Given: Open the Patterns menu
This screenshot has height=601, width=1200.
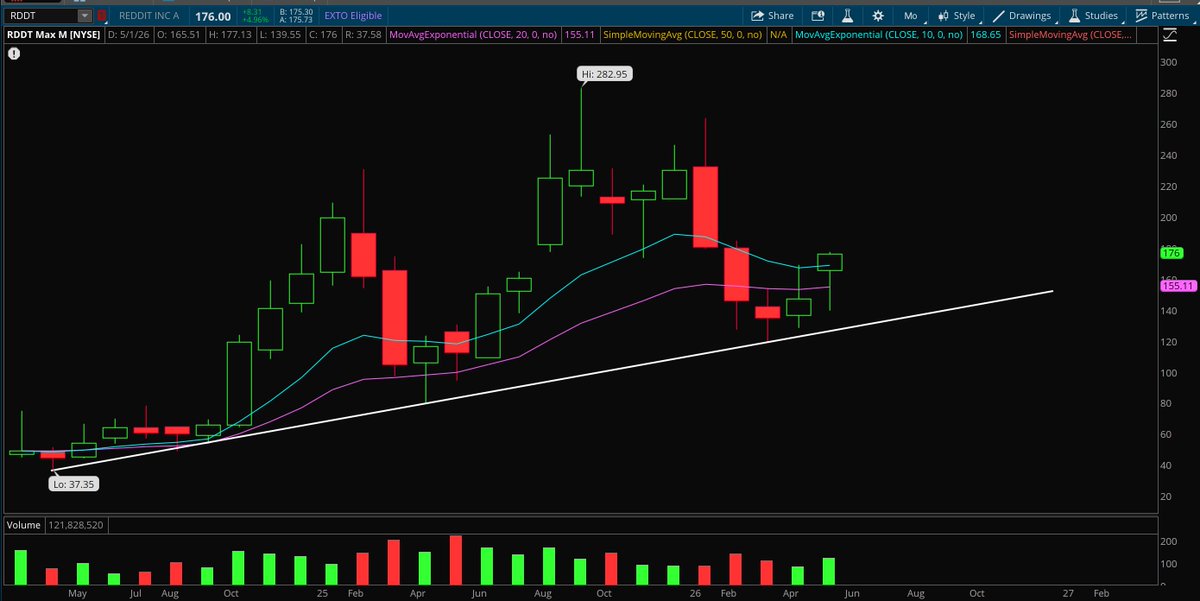Looking at the screenshot, I should 1162,16.
